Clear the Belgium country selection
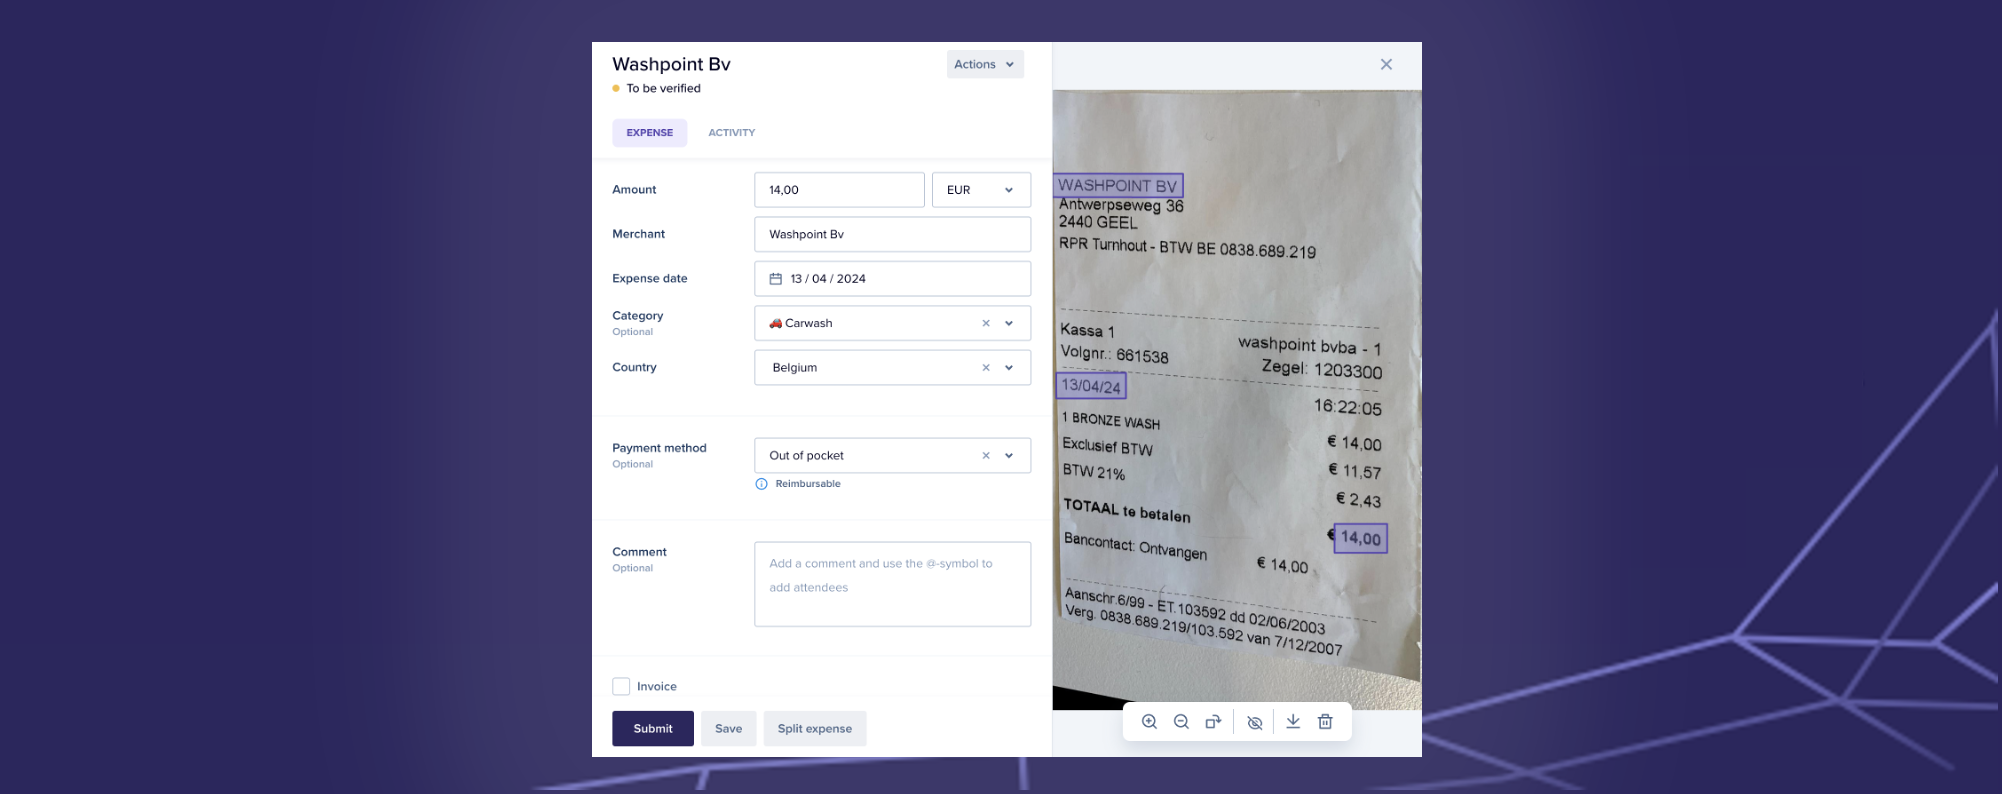 pos(985,368)
